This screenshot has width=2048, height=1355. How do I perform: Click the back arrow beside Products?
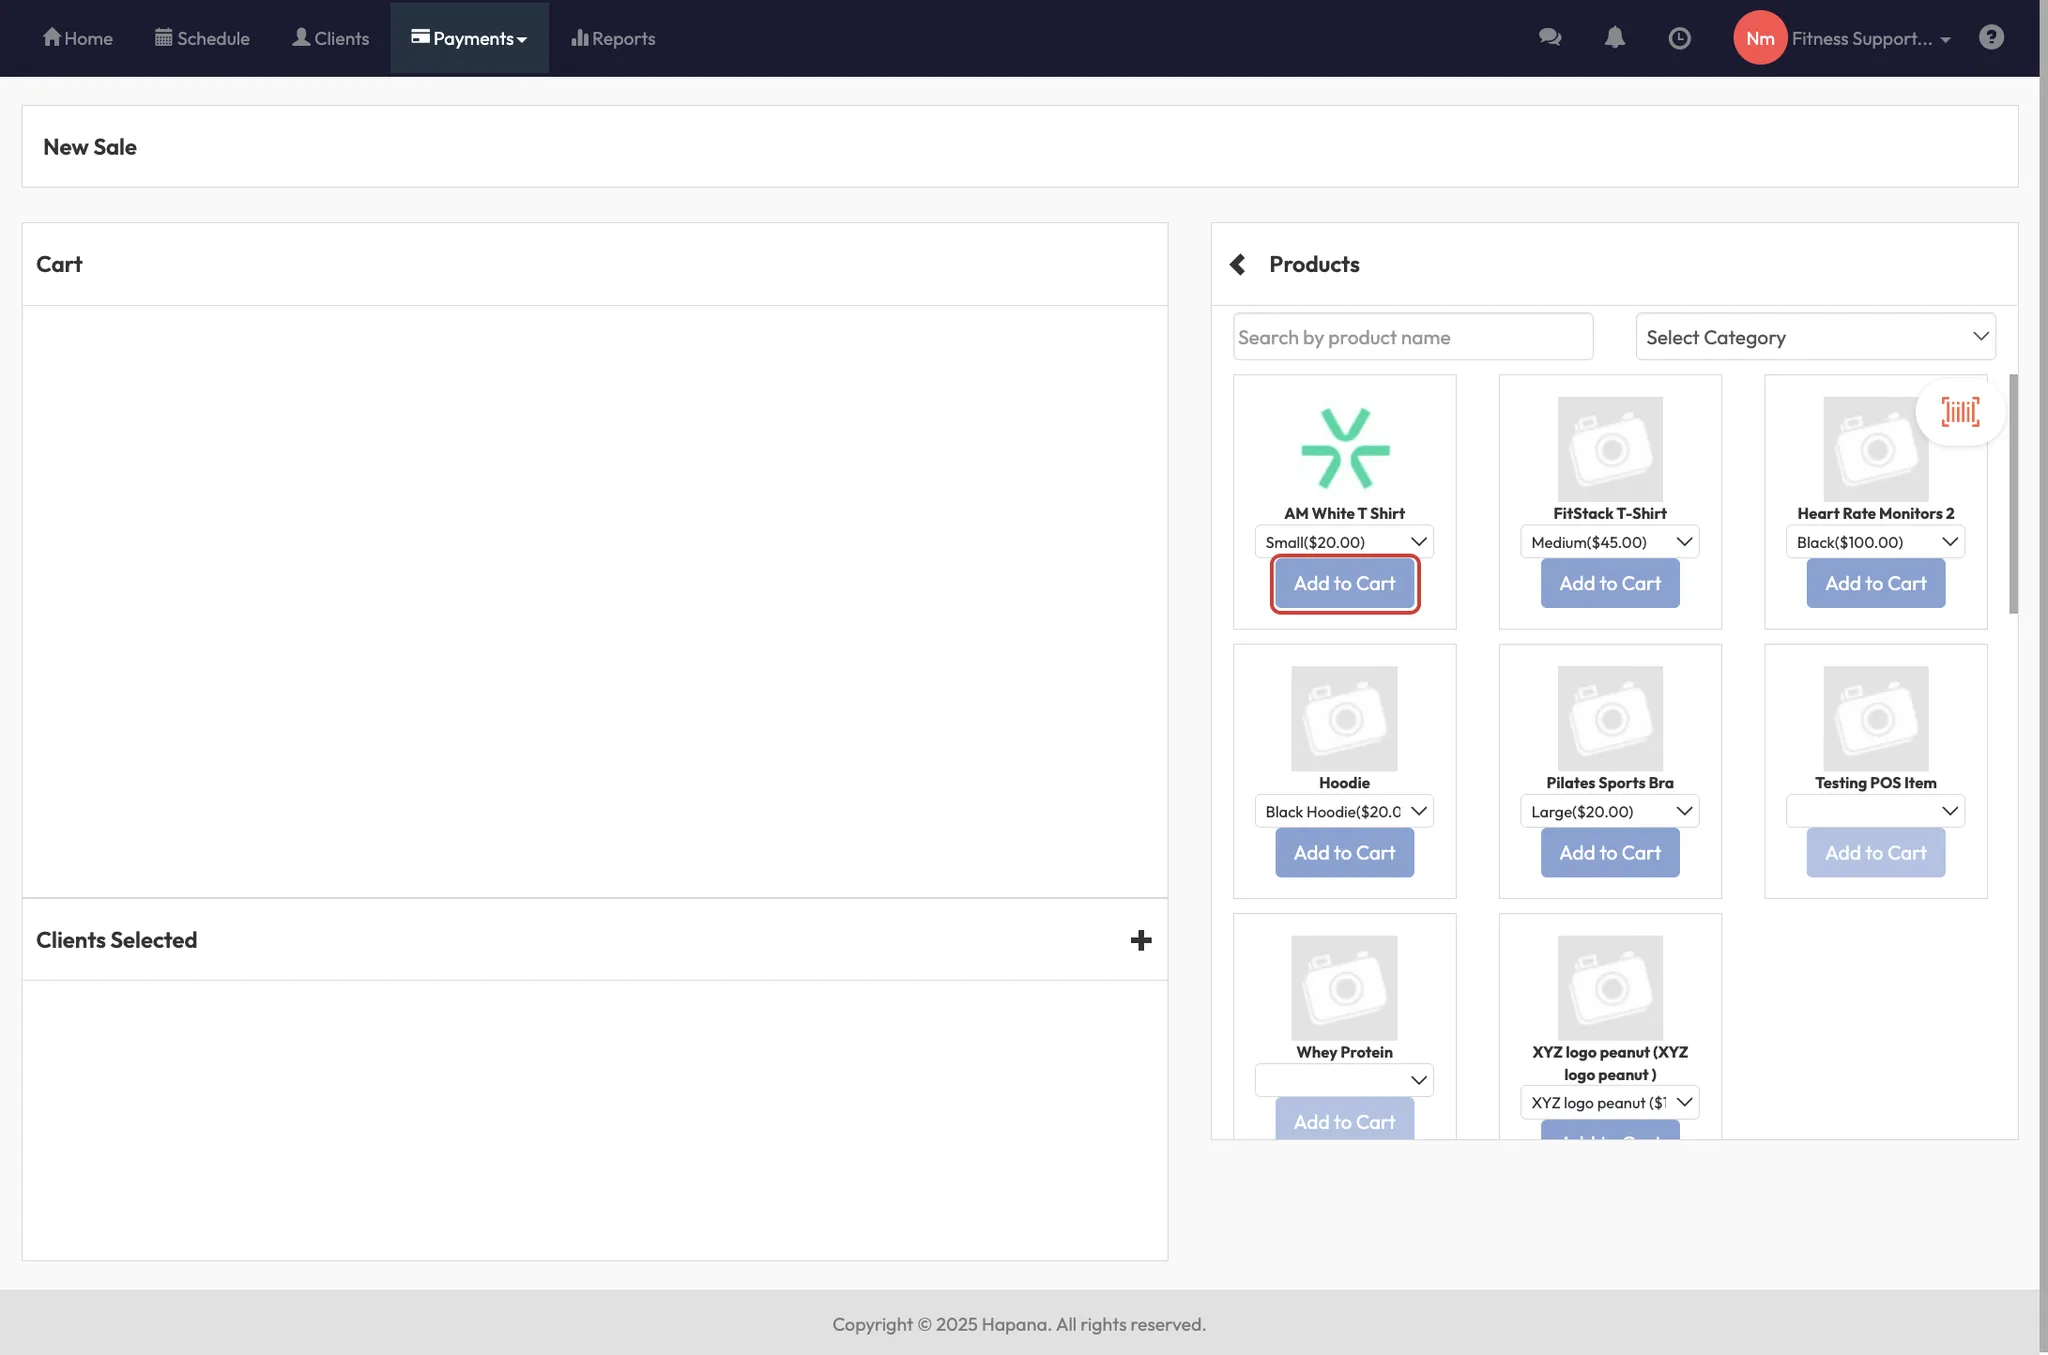pos(1238,264)
